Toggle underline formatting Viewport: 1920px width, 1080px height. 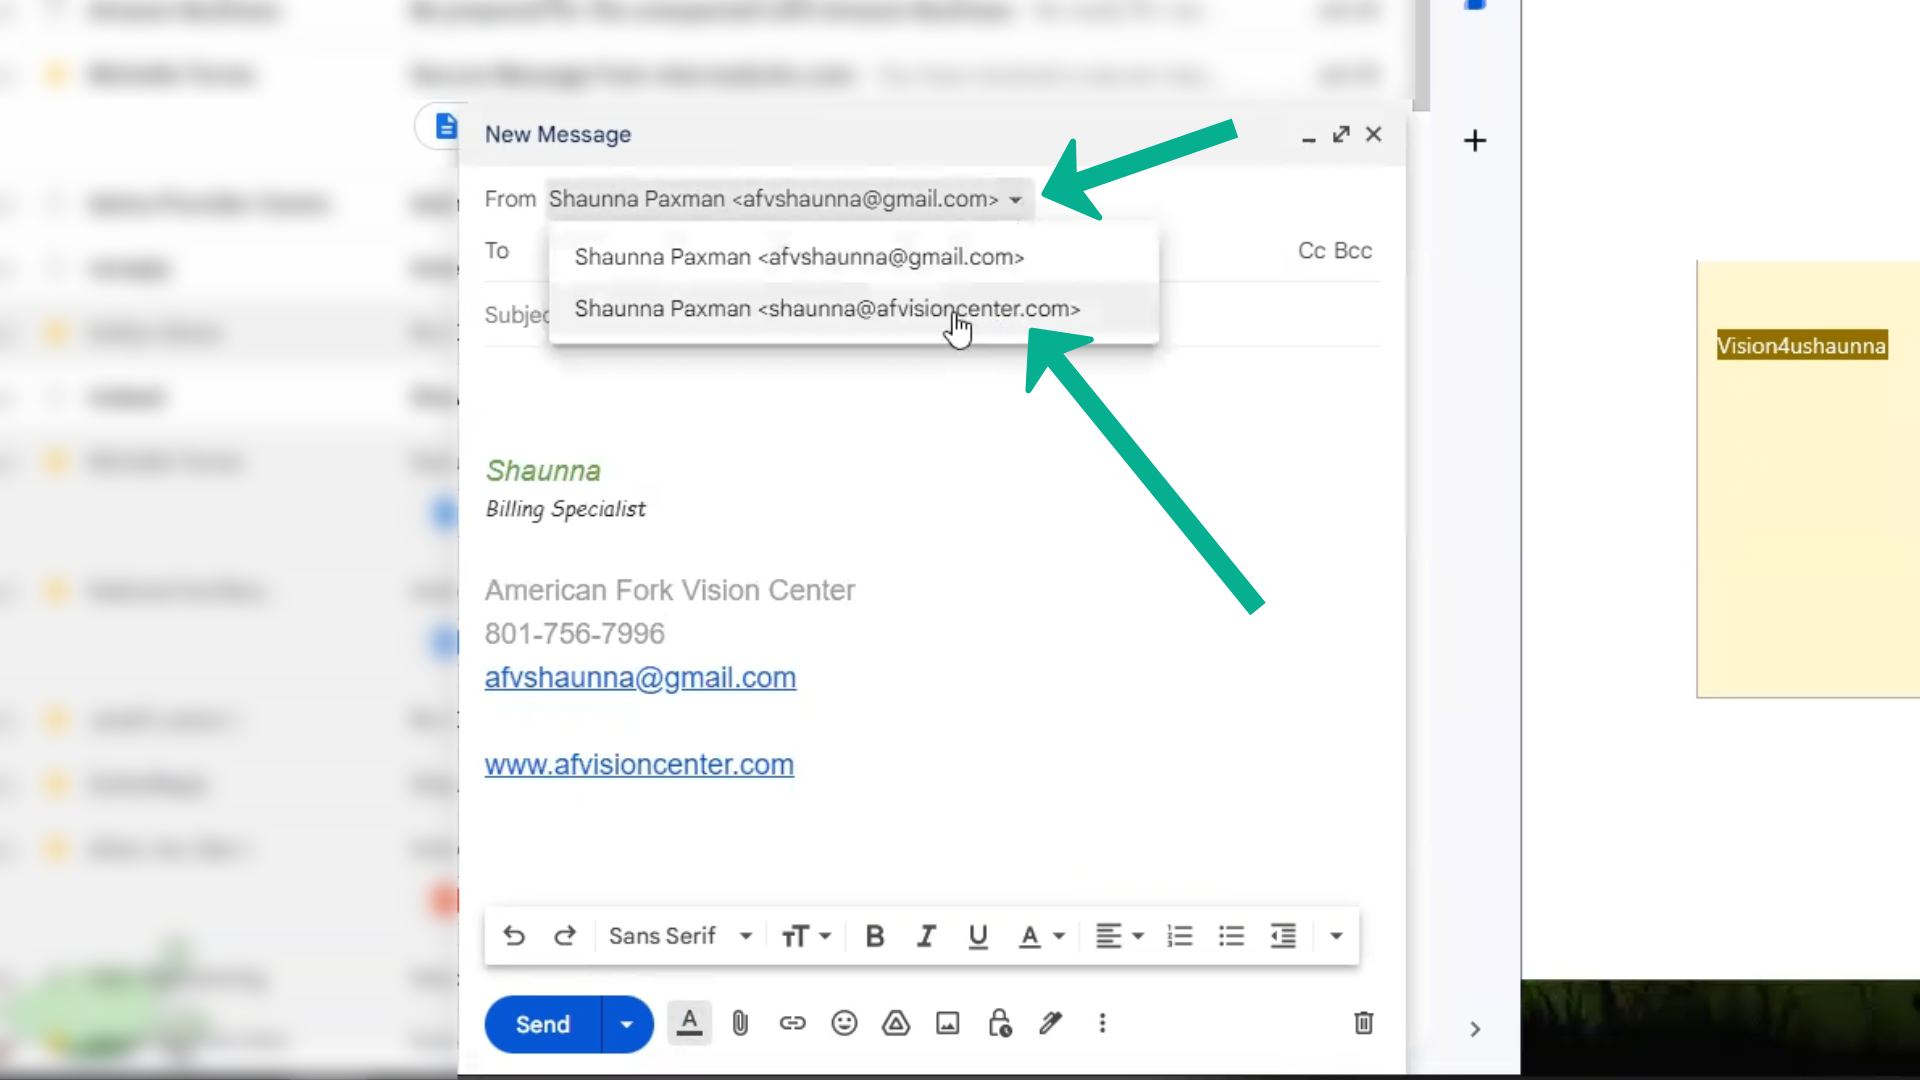(x=978, y=936)
